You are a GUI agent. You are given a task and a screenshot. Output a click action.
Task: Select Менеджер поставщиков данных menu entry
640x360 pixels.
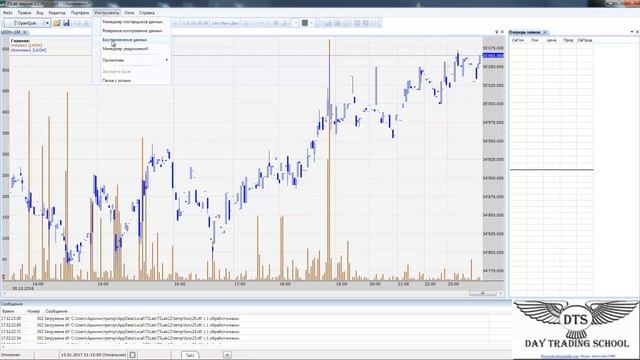(132, 22)
